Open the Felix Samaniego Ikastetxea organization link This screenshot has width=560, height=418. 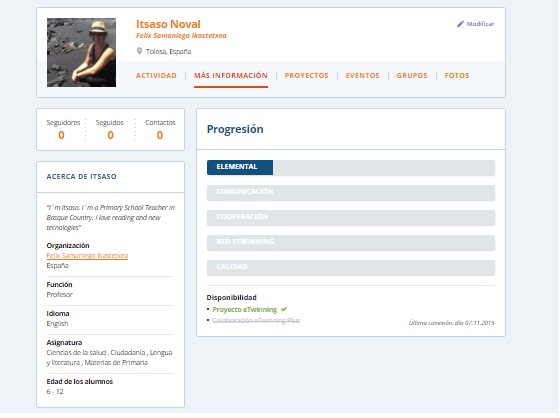[87, 255]
